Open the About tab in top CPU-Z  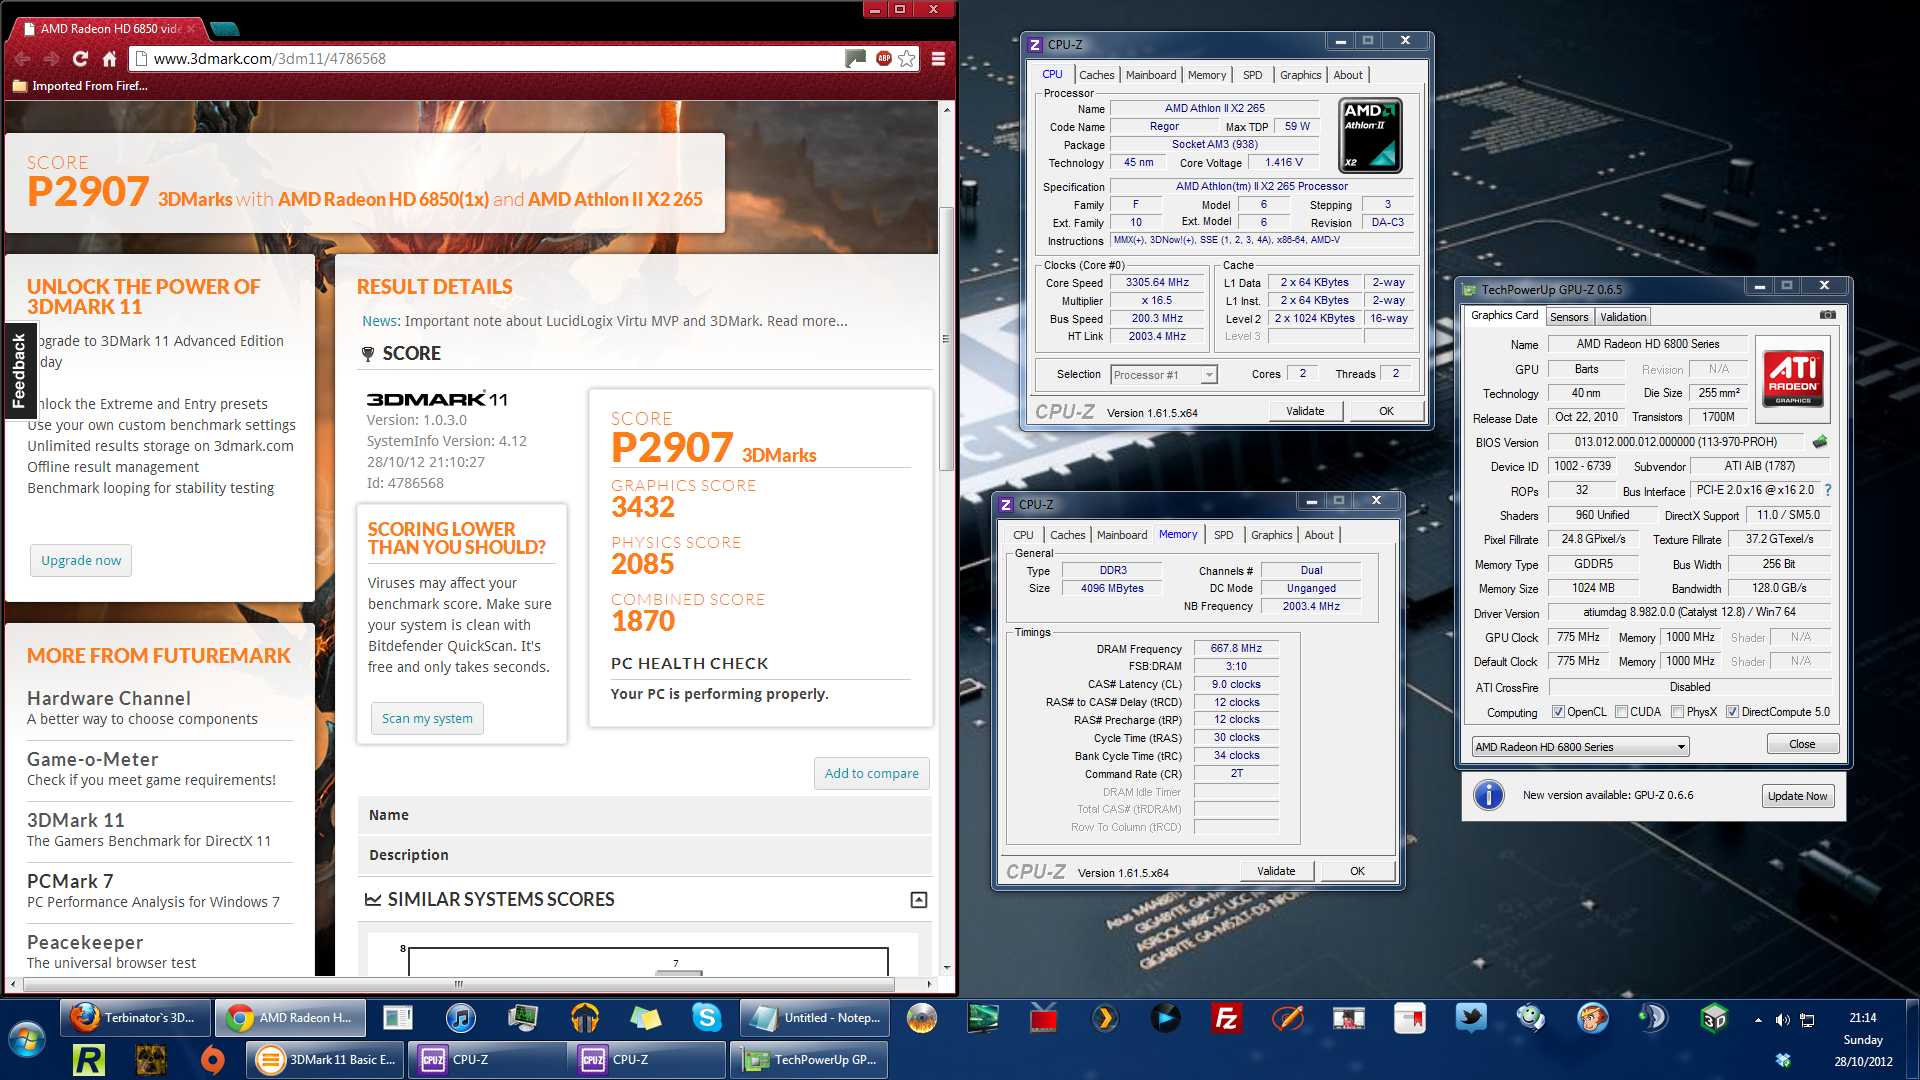point(1347,75)
